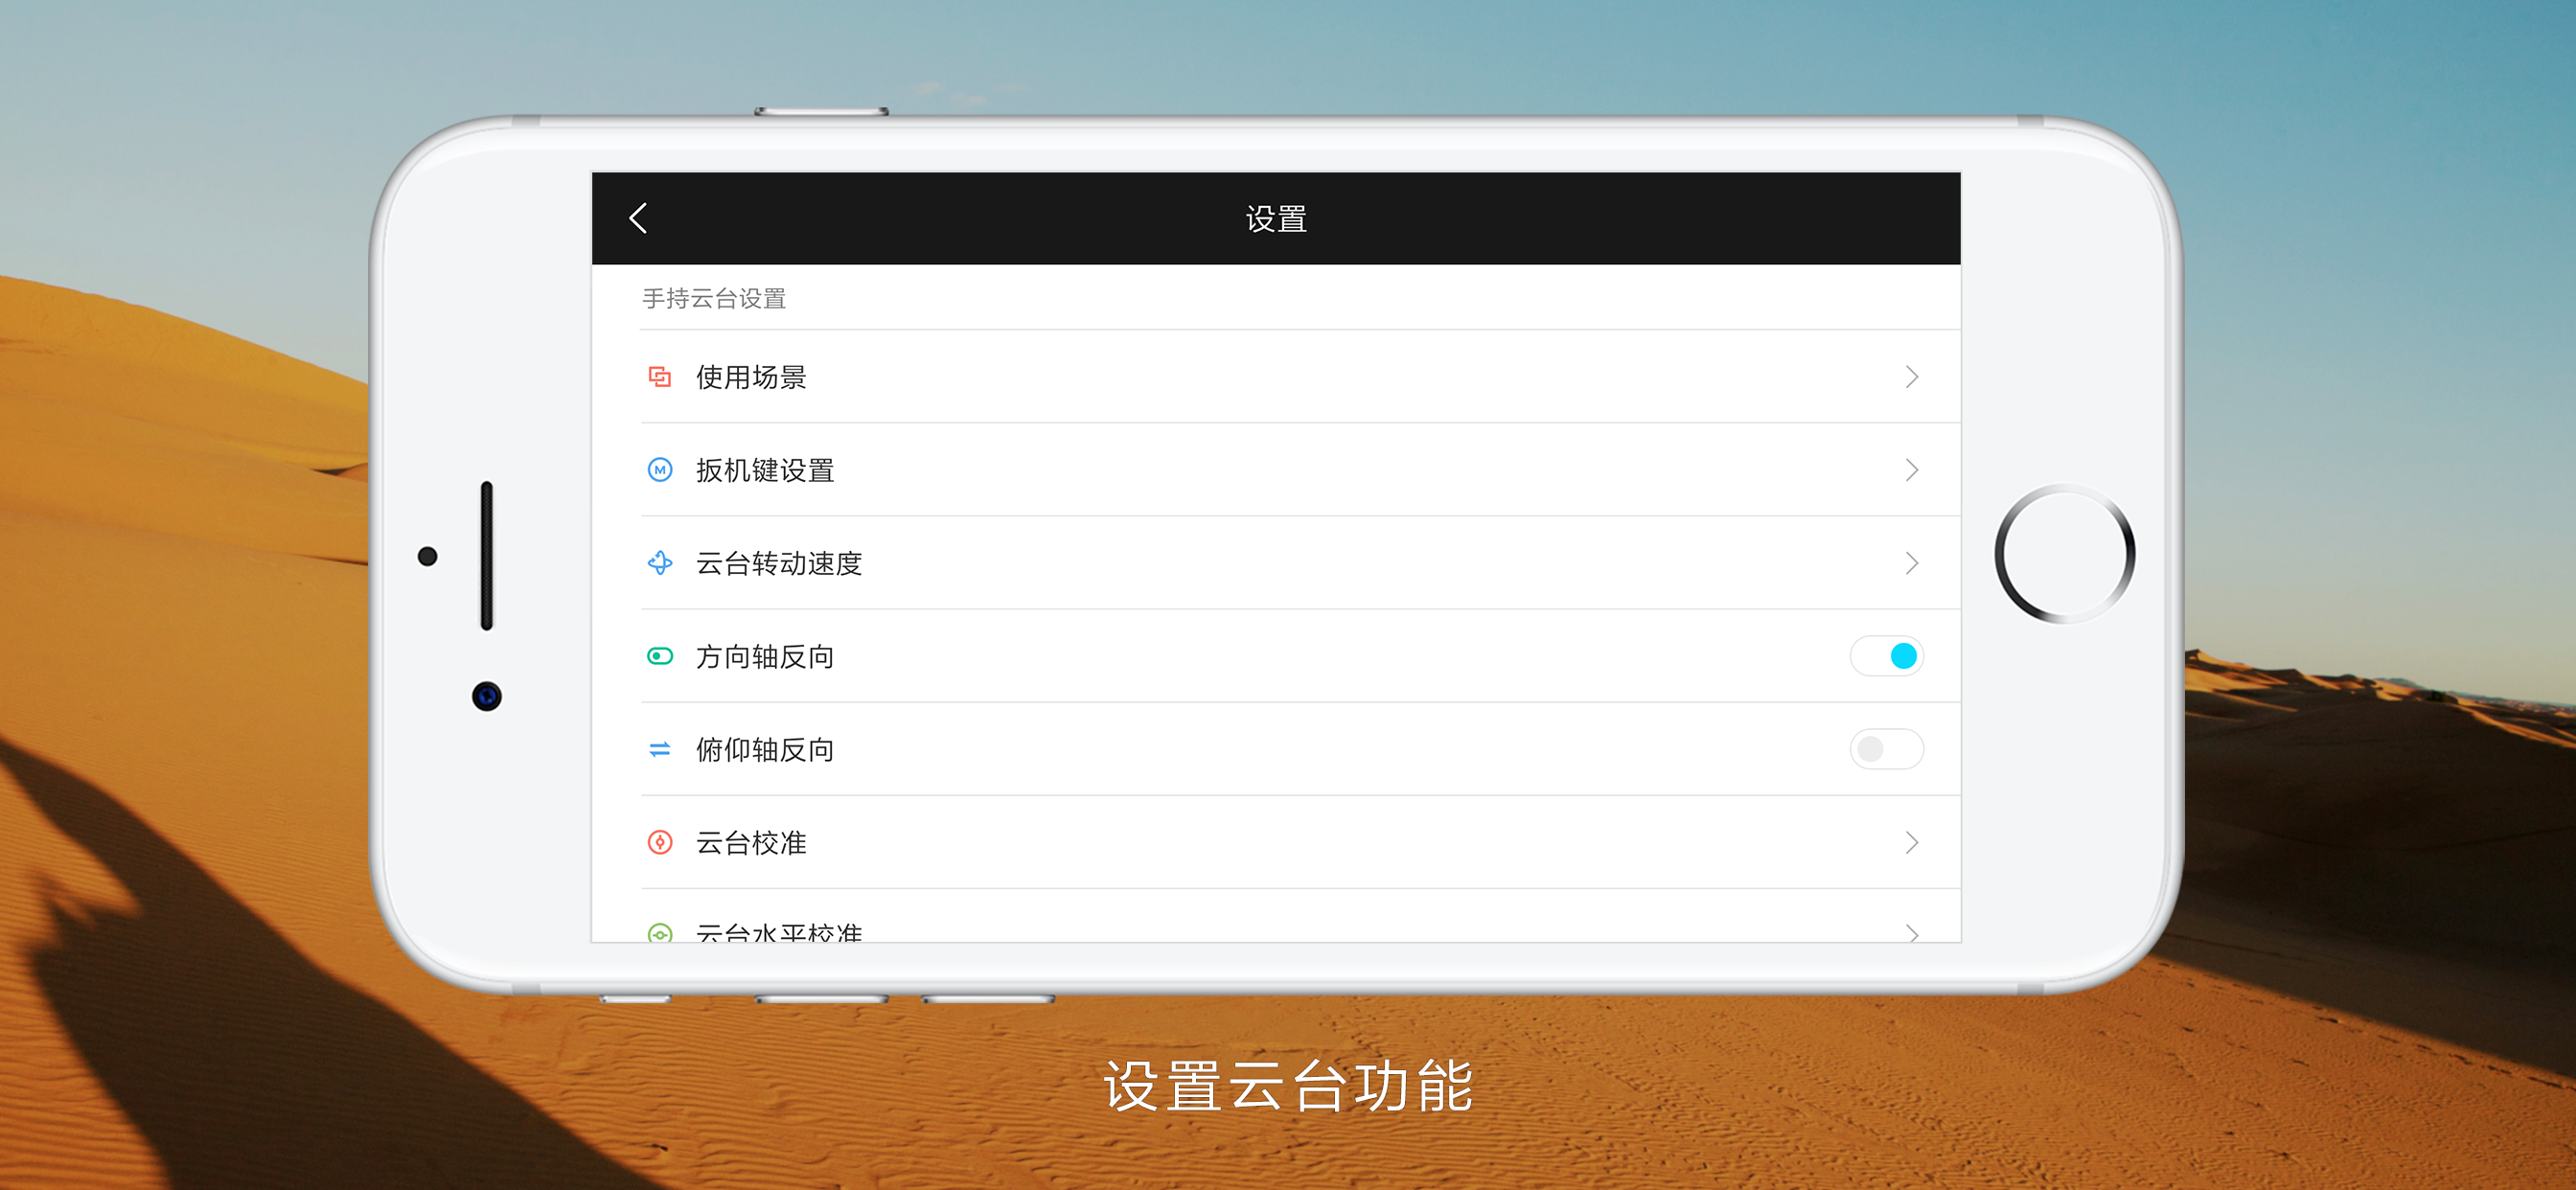The image size is (2576, 1190).
Task: Expand 扳机键设置 using its right chevron
Action: coord(1911,470)
